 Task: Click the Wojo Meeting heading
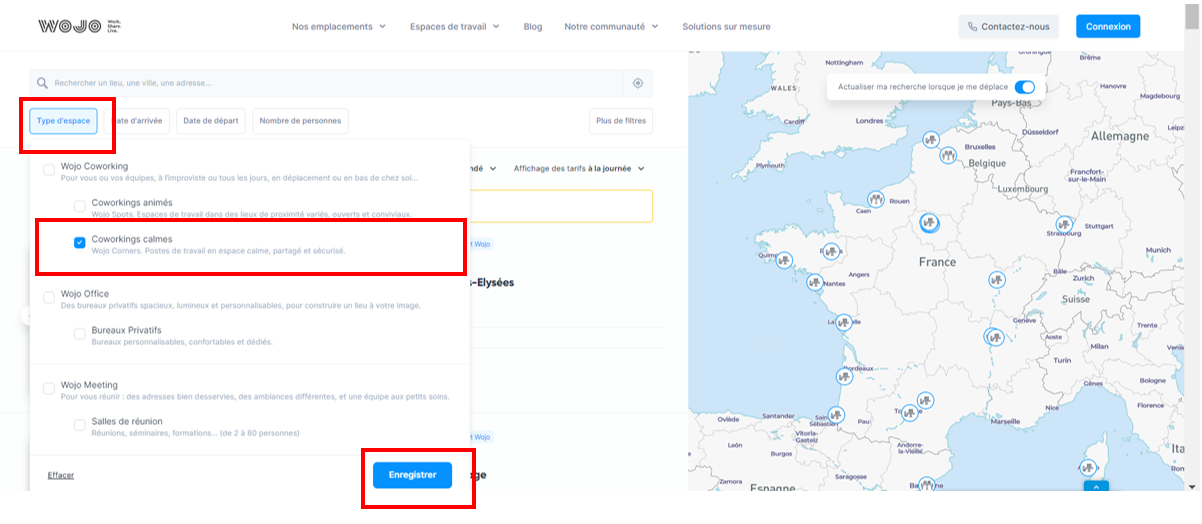pos(89,385)
